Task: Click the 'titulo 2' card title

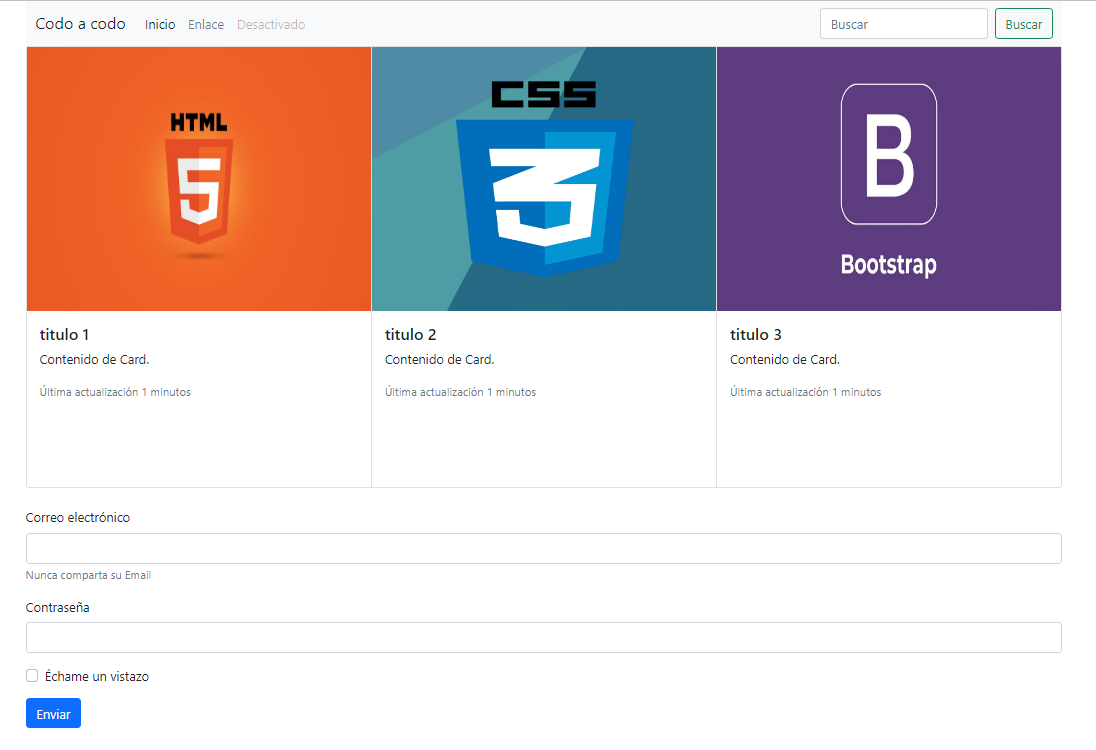Action: (410, 335)
